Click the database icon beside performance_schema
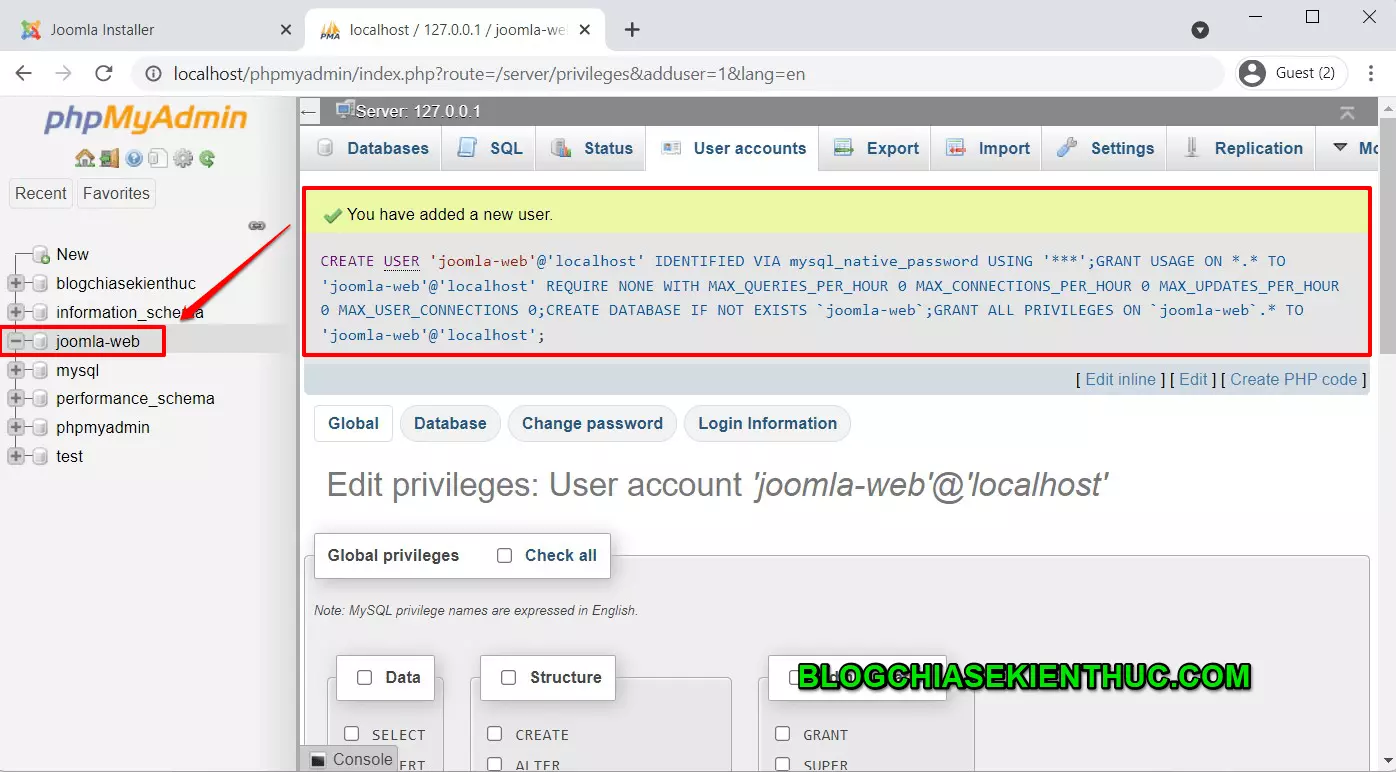Screen dimensions: 1396x772 point(41,399)
